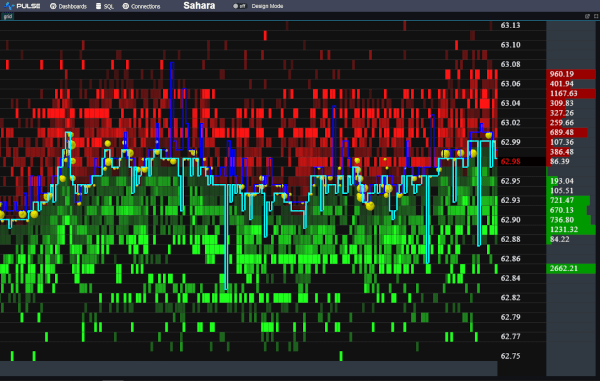
Task: Click the red 62.98 current price label
Action: [510, 161]
